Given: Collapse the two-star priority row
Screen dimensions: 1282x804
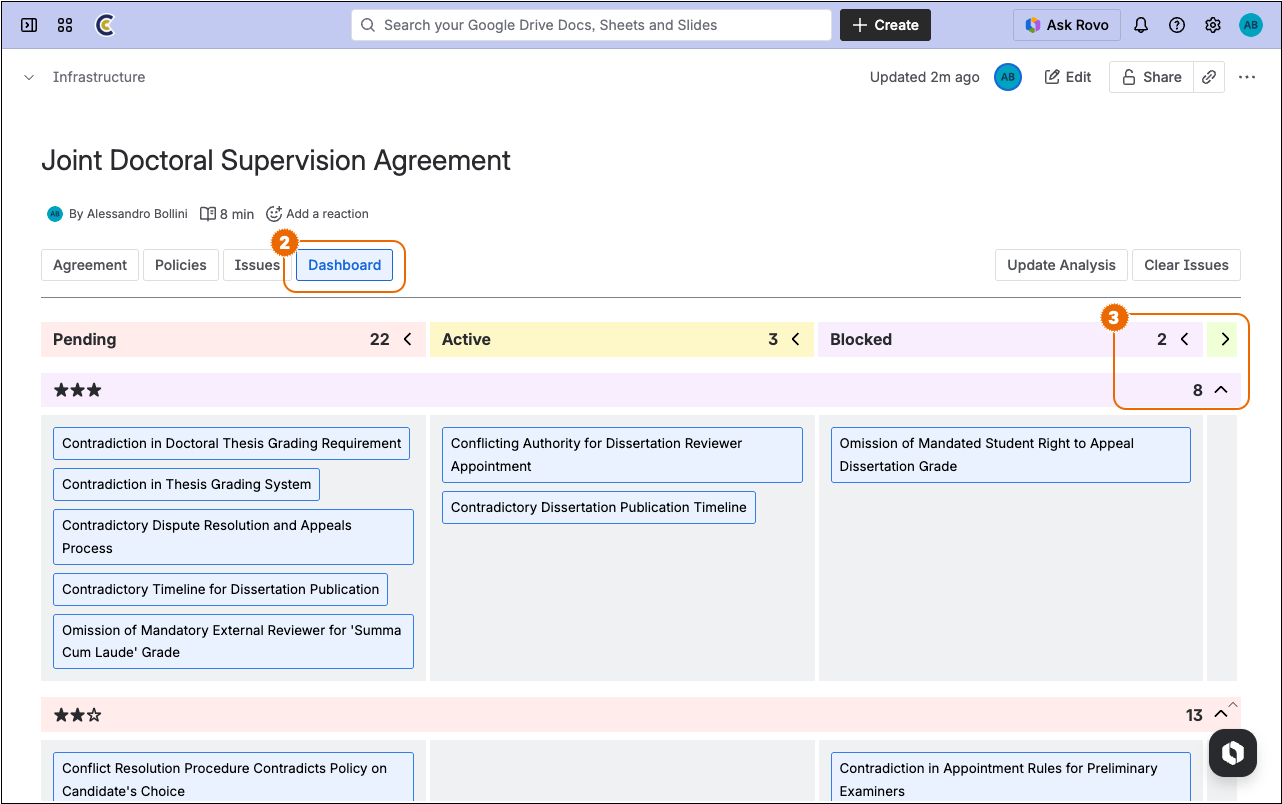Looking at the screenshot, I should coord(1220,715).
